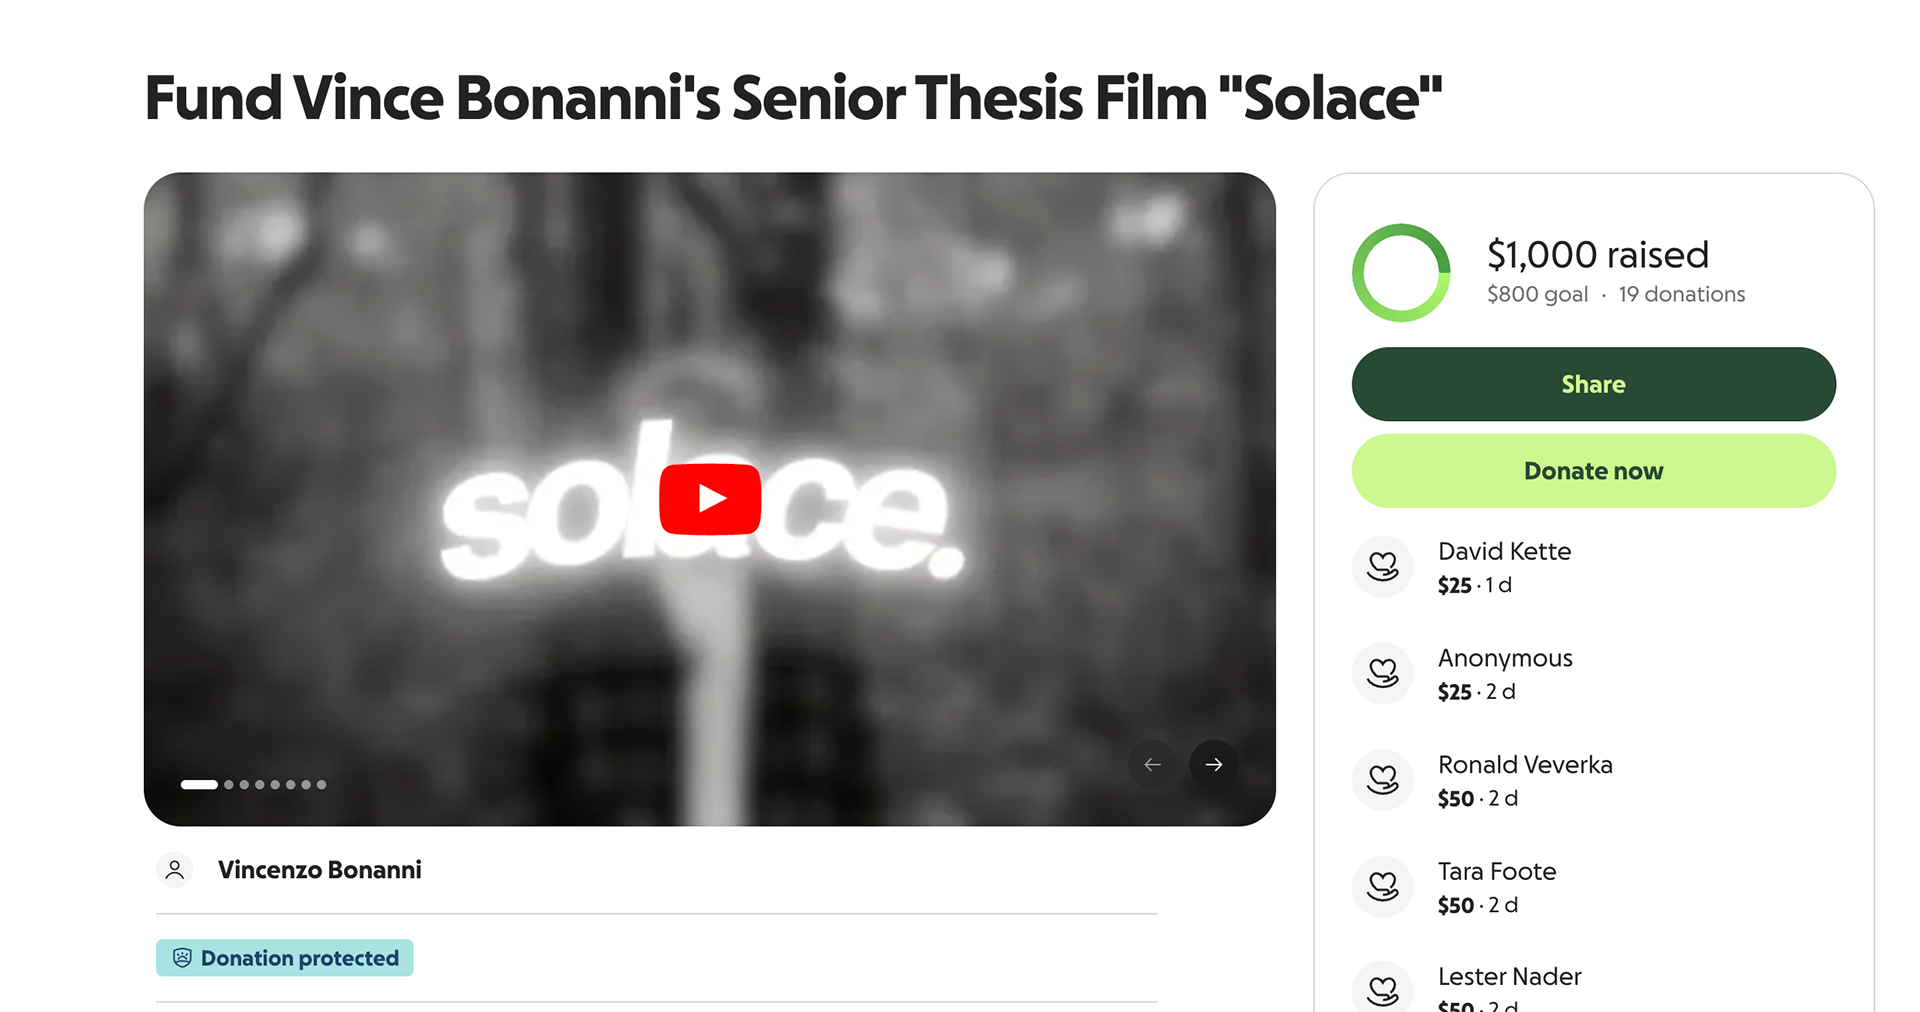The width and height of the screenshot is (1920, 1012).
Task: Click the organizer profile avatar icon
Action: tap(175, 870)
